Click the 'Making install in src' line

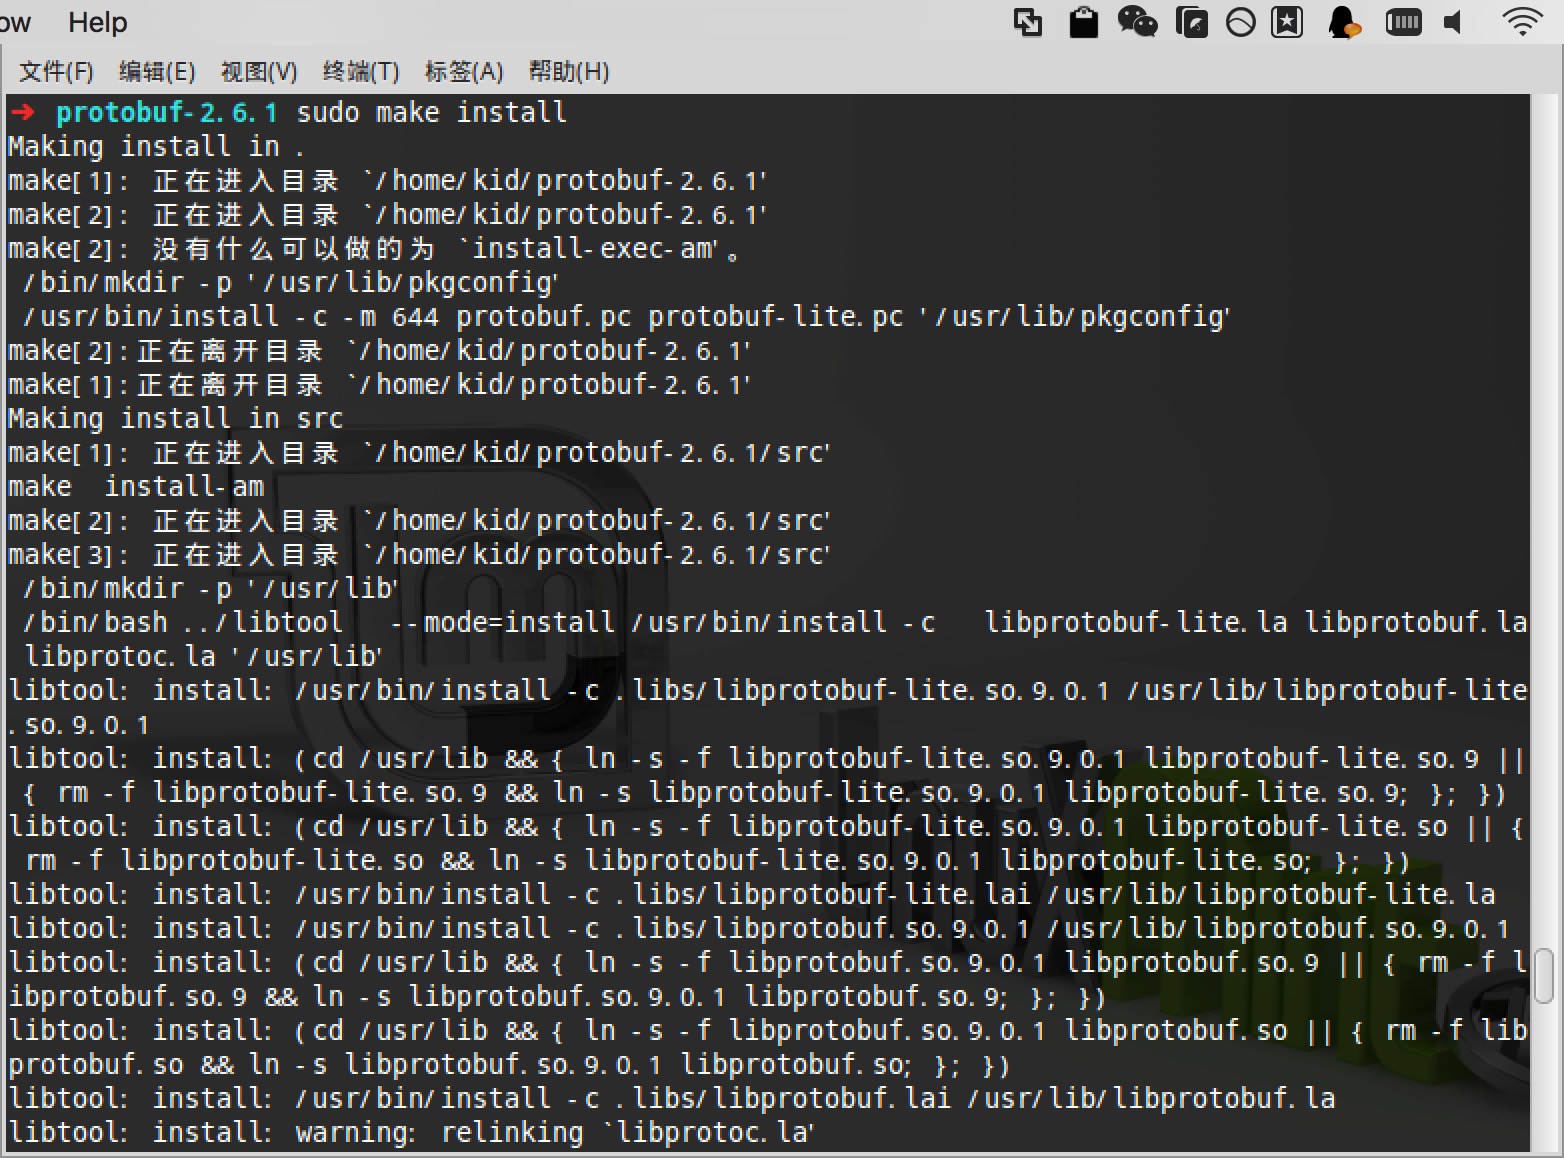click(176, 418)
